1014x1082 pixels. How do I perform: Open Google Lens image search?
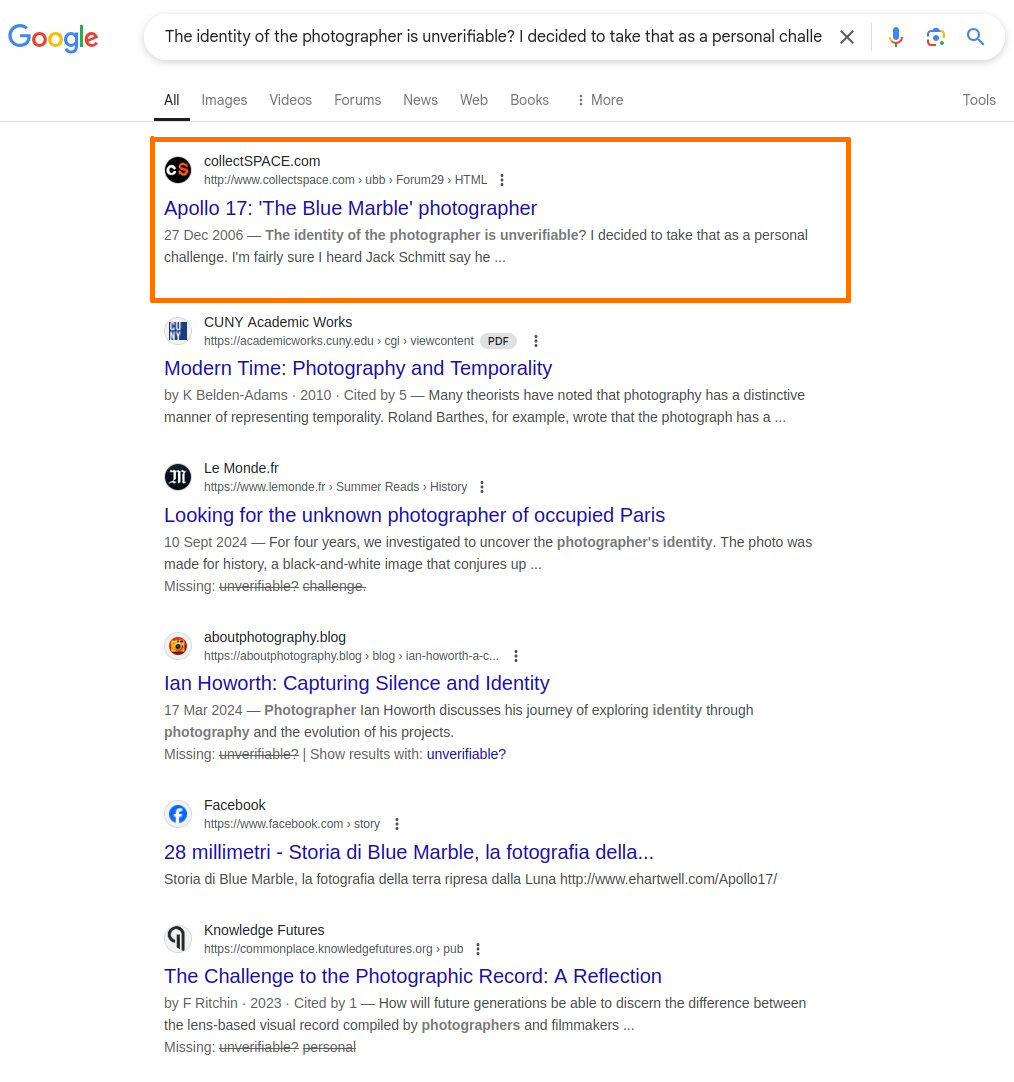tap(935, 37)
